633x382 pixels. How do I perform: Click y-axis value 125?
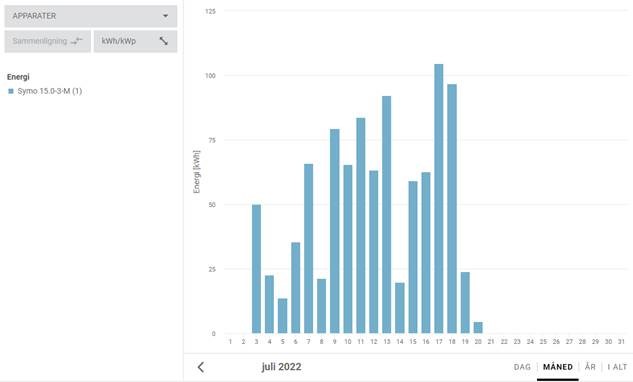click(210, 11)
